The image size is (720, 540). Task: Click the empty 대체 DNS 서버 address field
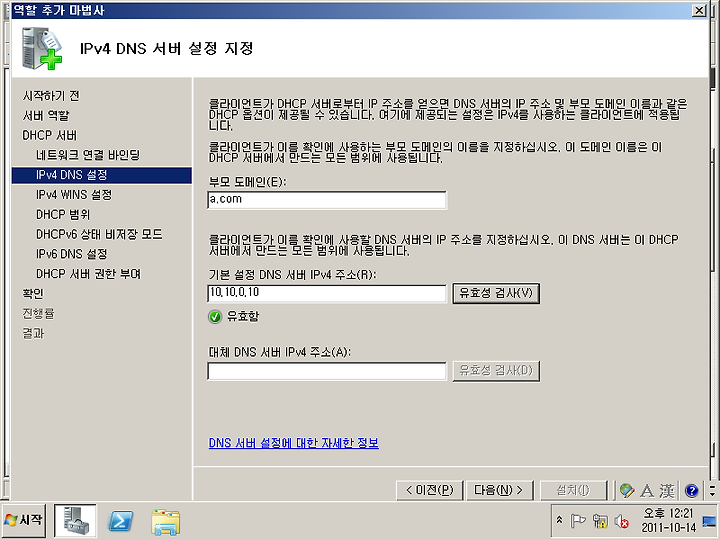[x=326, y=371]
